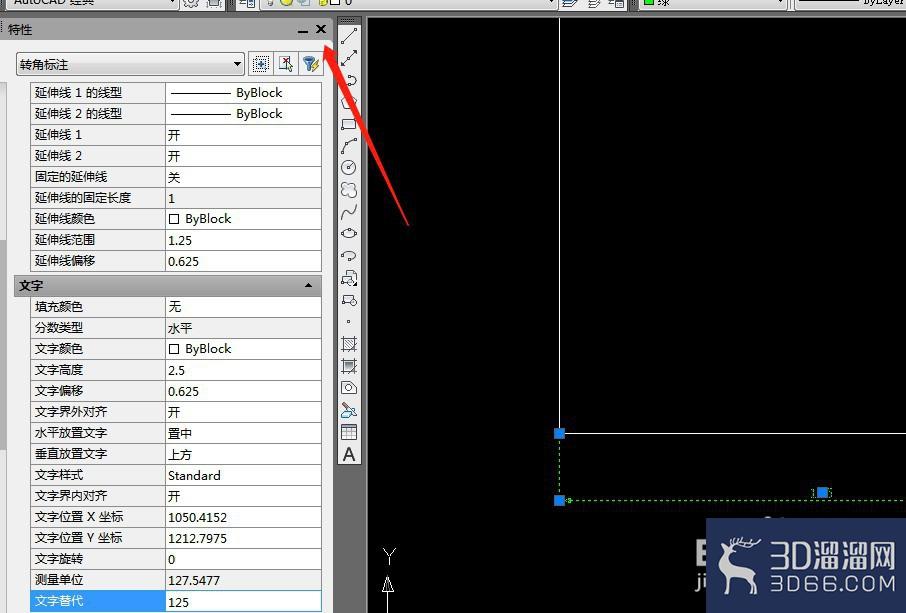Change 固定的延伸线 value 关
Screen dimensions: 906x613
(243, 177)
